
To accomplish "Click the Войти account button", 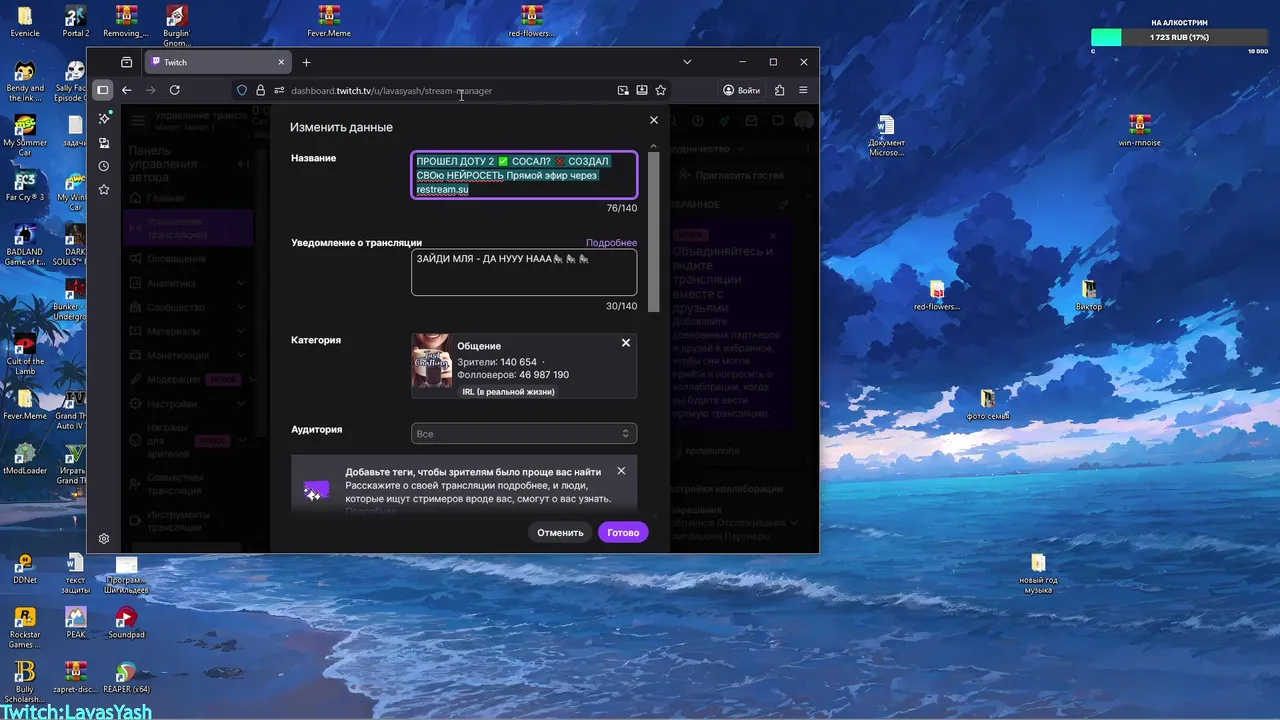I will pyautogui.click(x=742, y=90).
